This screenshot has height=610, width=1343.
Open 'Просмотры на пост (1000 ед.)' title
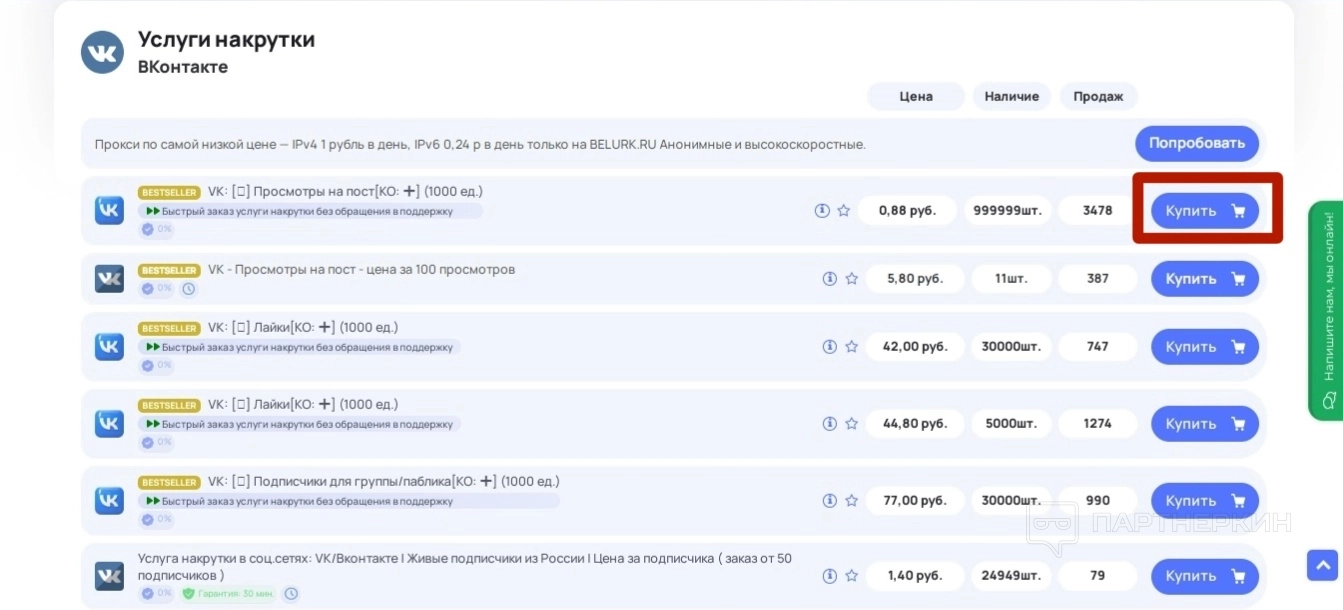(x=345, y=191)
